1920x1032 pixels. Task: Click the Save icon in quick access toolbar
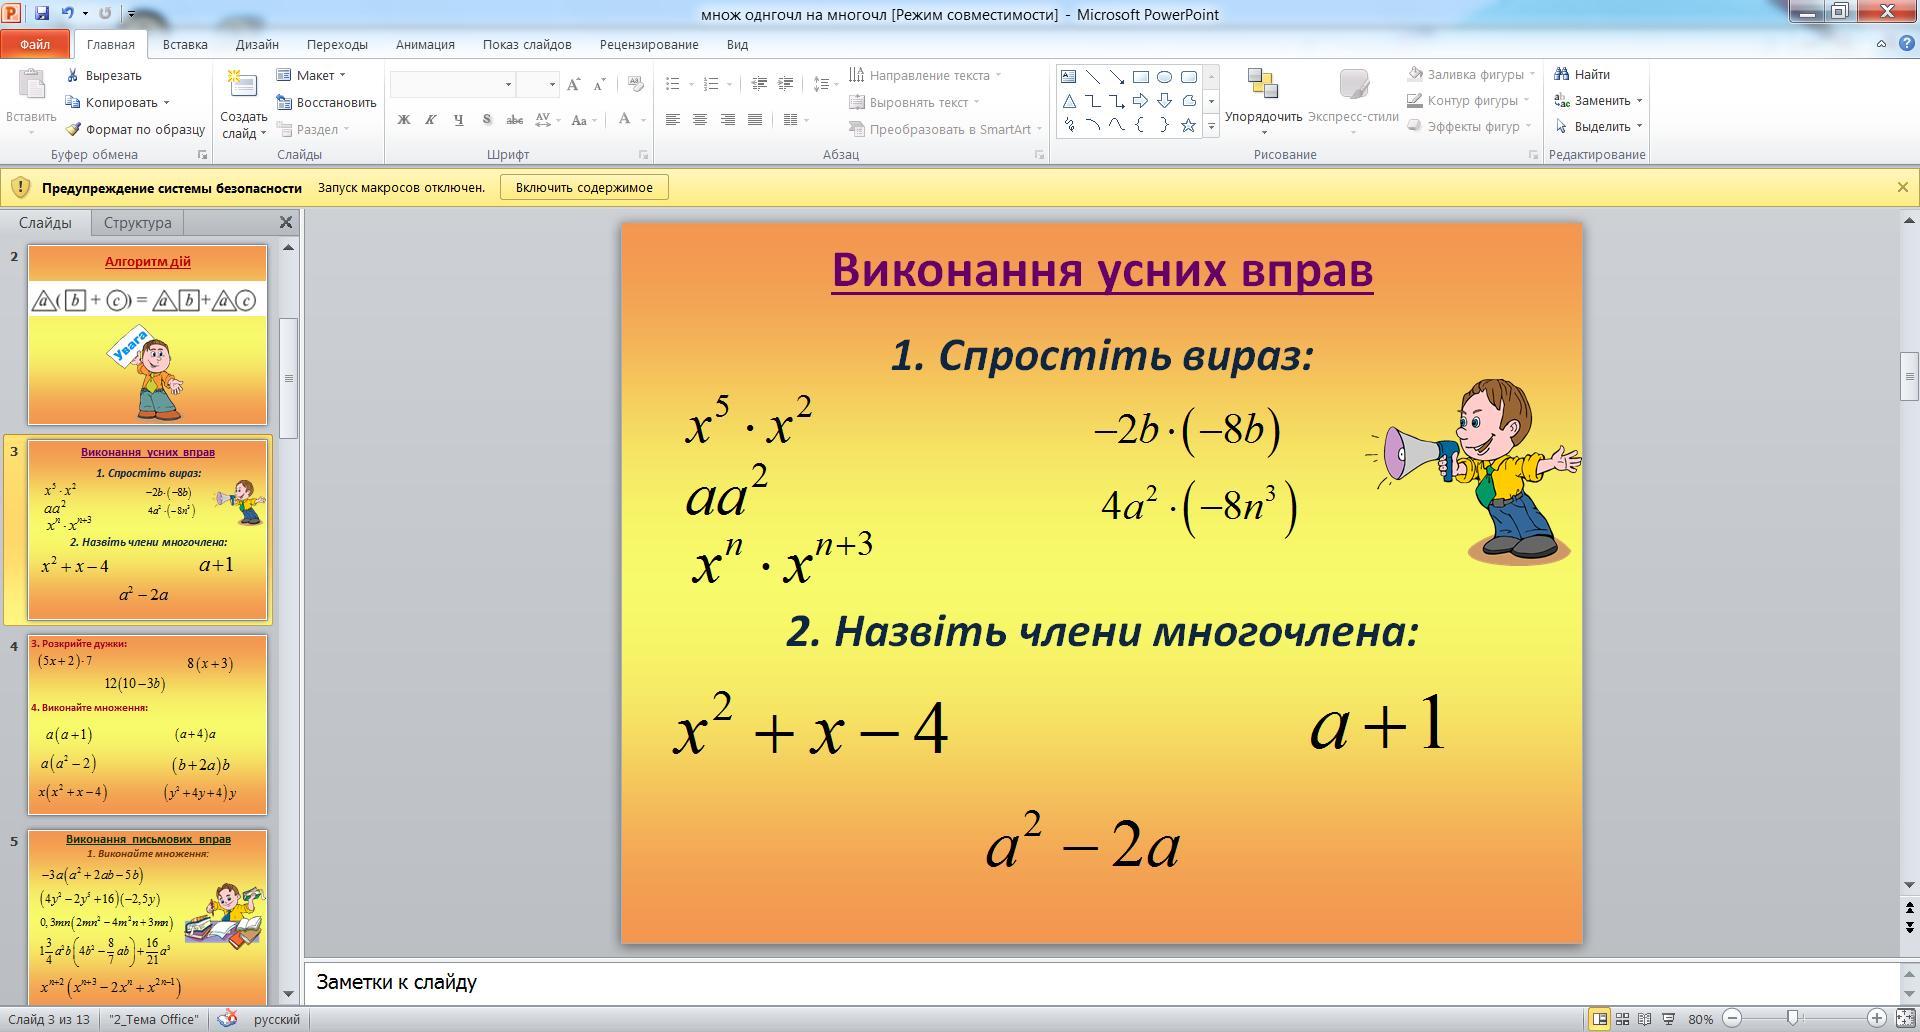click(x=42, y=13)
